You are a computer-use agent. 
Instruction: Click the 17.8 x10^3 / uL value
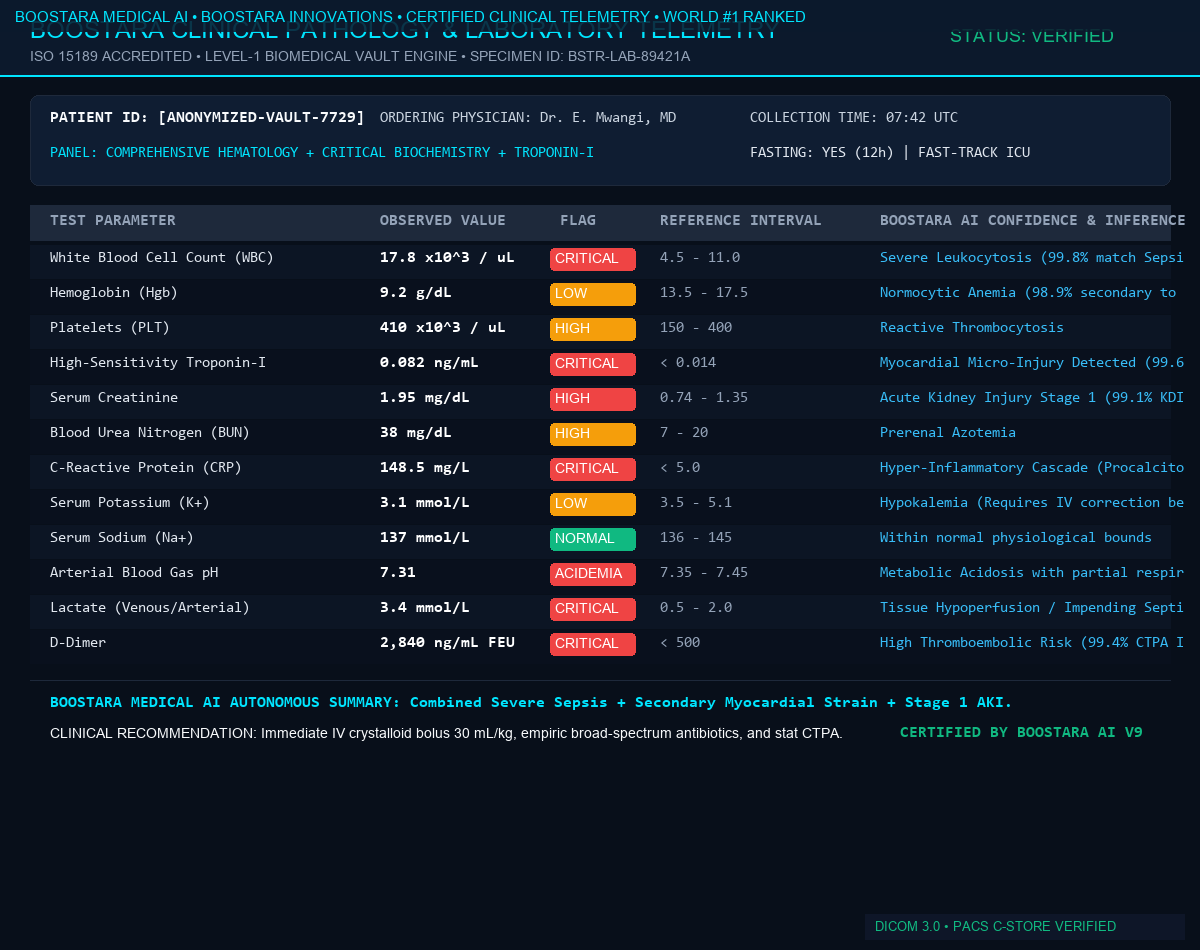coord(447,257)
